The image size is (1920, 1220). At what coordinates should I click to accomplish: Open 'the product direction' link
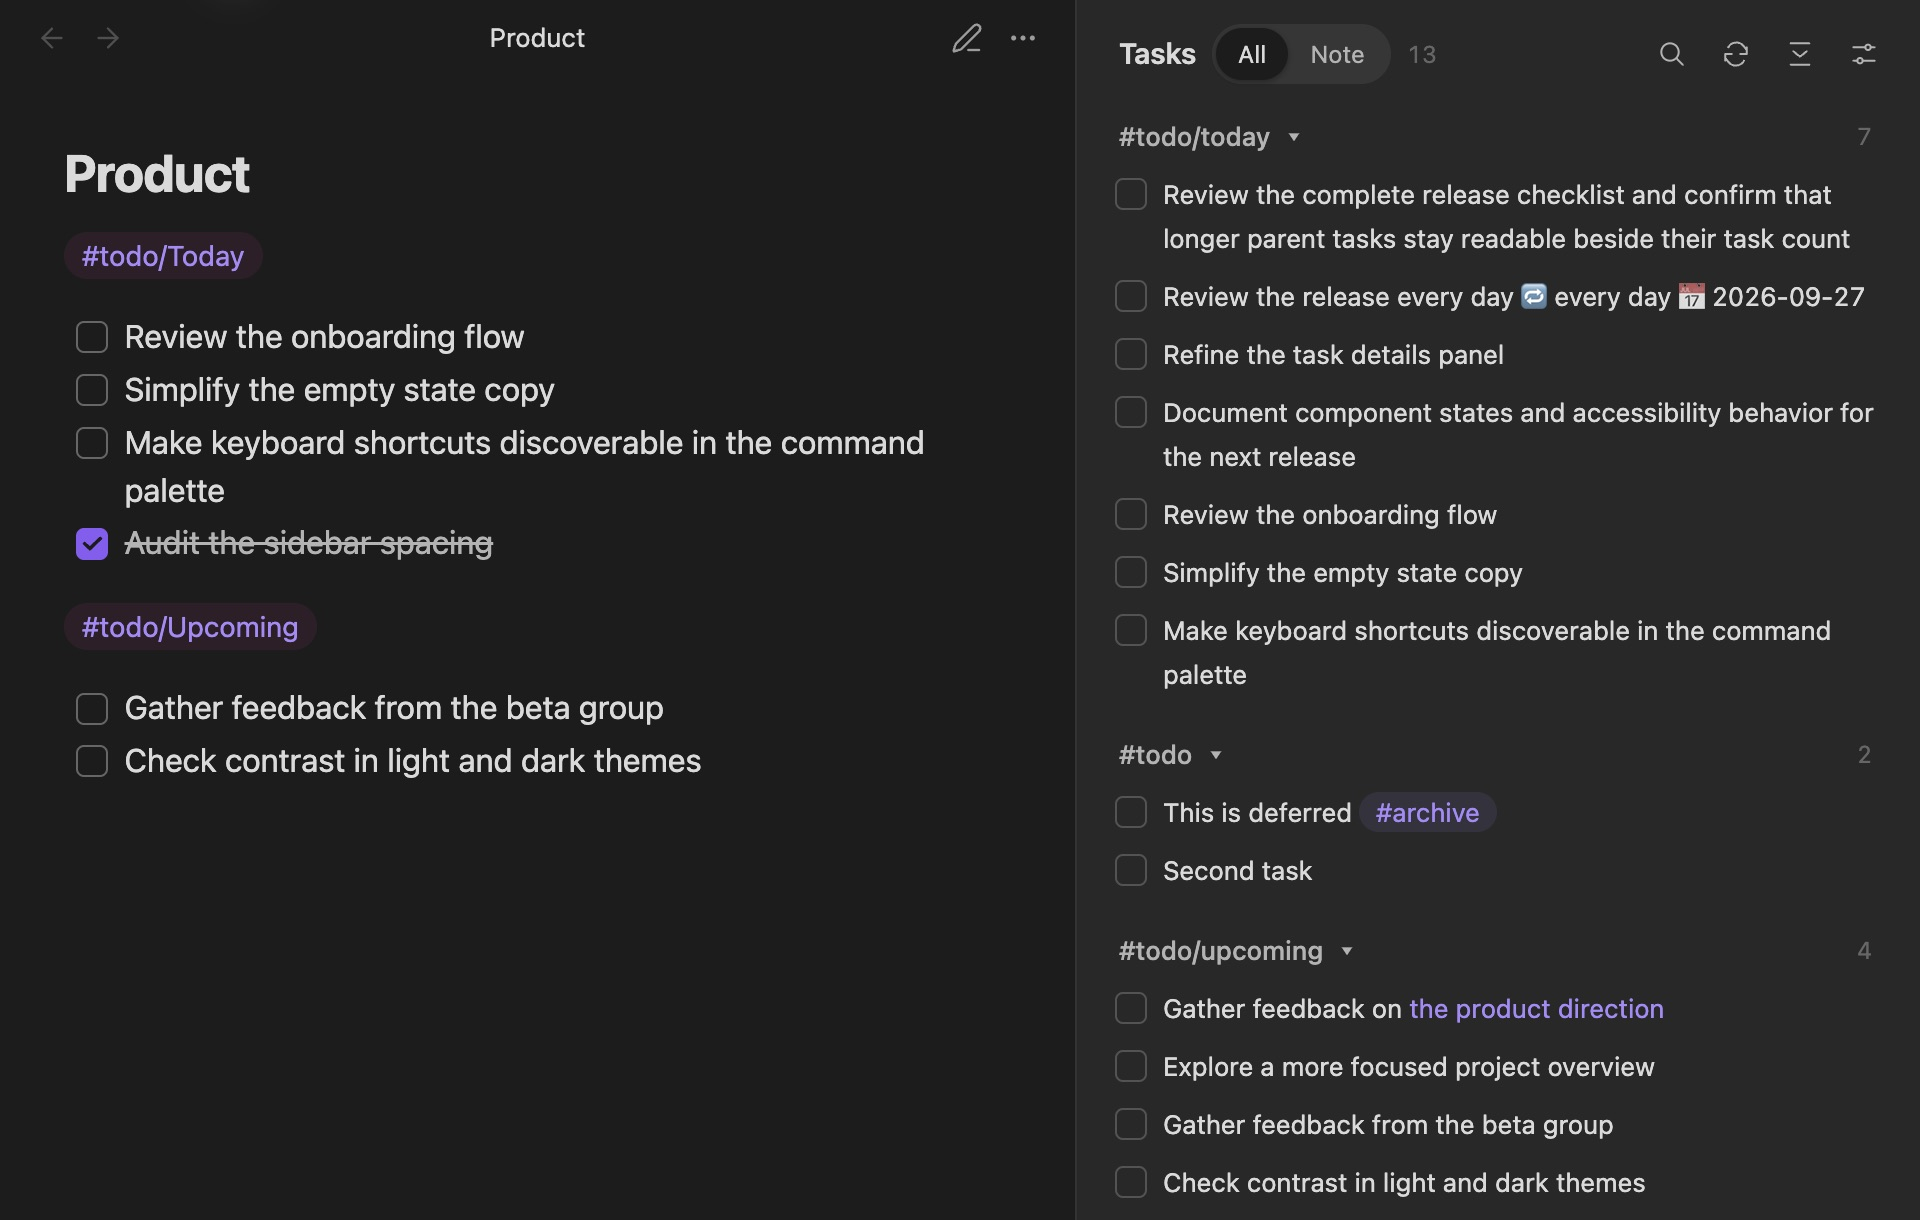(x=1536, y=1008)
